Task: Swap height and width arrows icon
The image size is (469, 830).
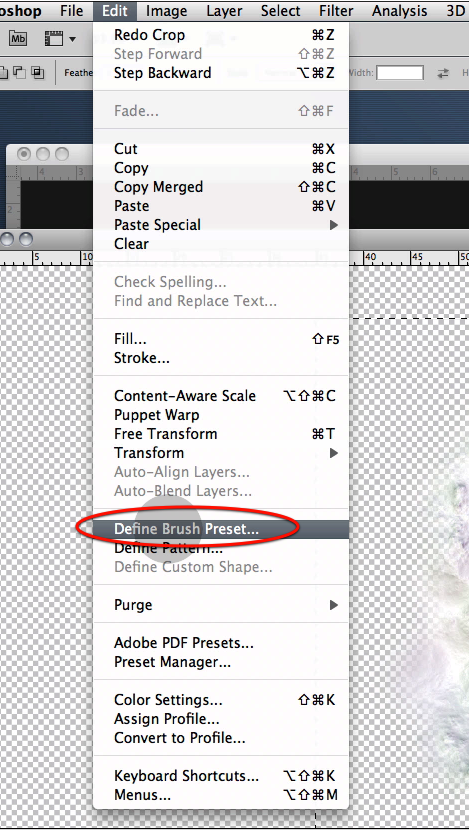Action: tap(443, 74)
